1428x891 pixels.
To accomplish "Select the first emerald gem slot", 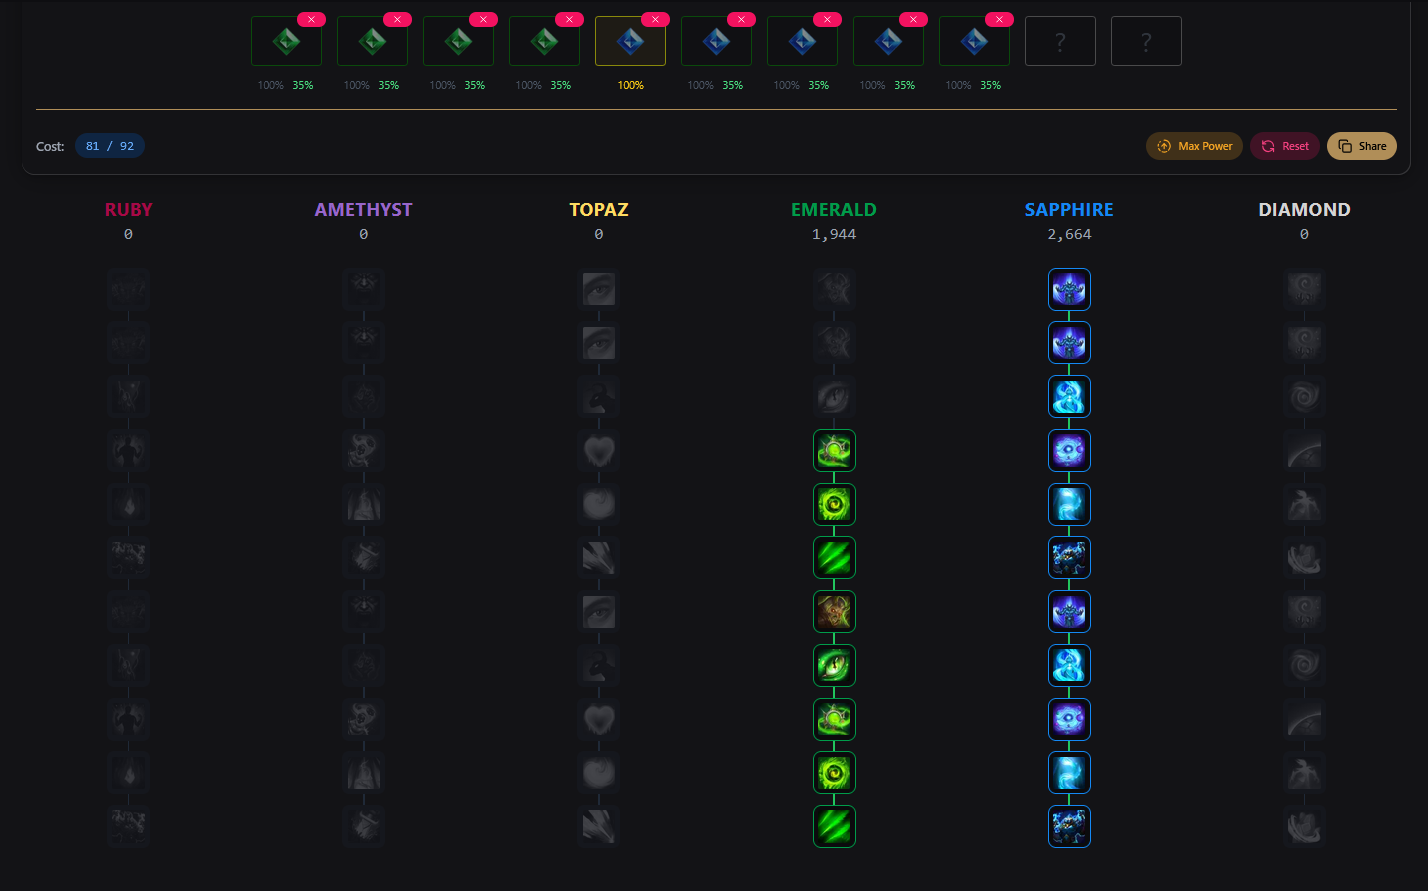I will (x=286, y=42).
